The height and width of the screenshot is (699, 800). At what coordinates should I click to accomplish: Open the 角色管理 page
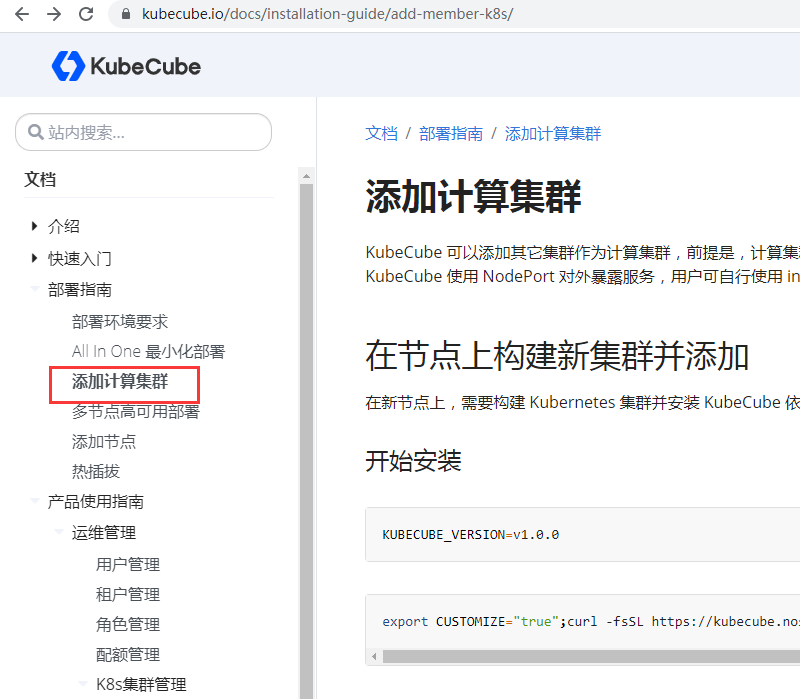point(128,625)
